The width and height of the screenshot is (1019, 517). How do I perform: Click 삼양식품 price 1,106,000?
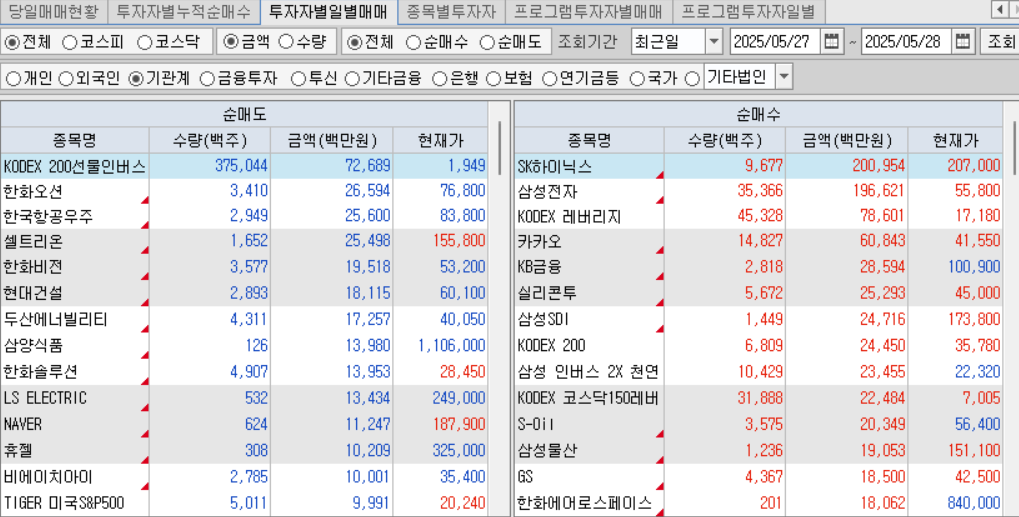point(452,346)
